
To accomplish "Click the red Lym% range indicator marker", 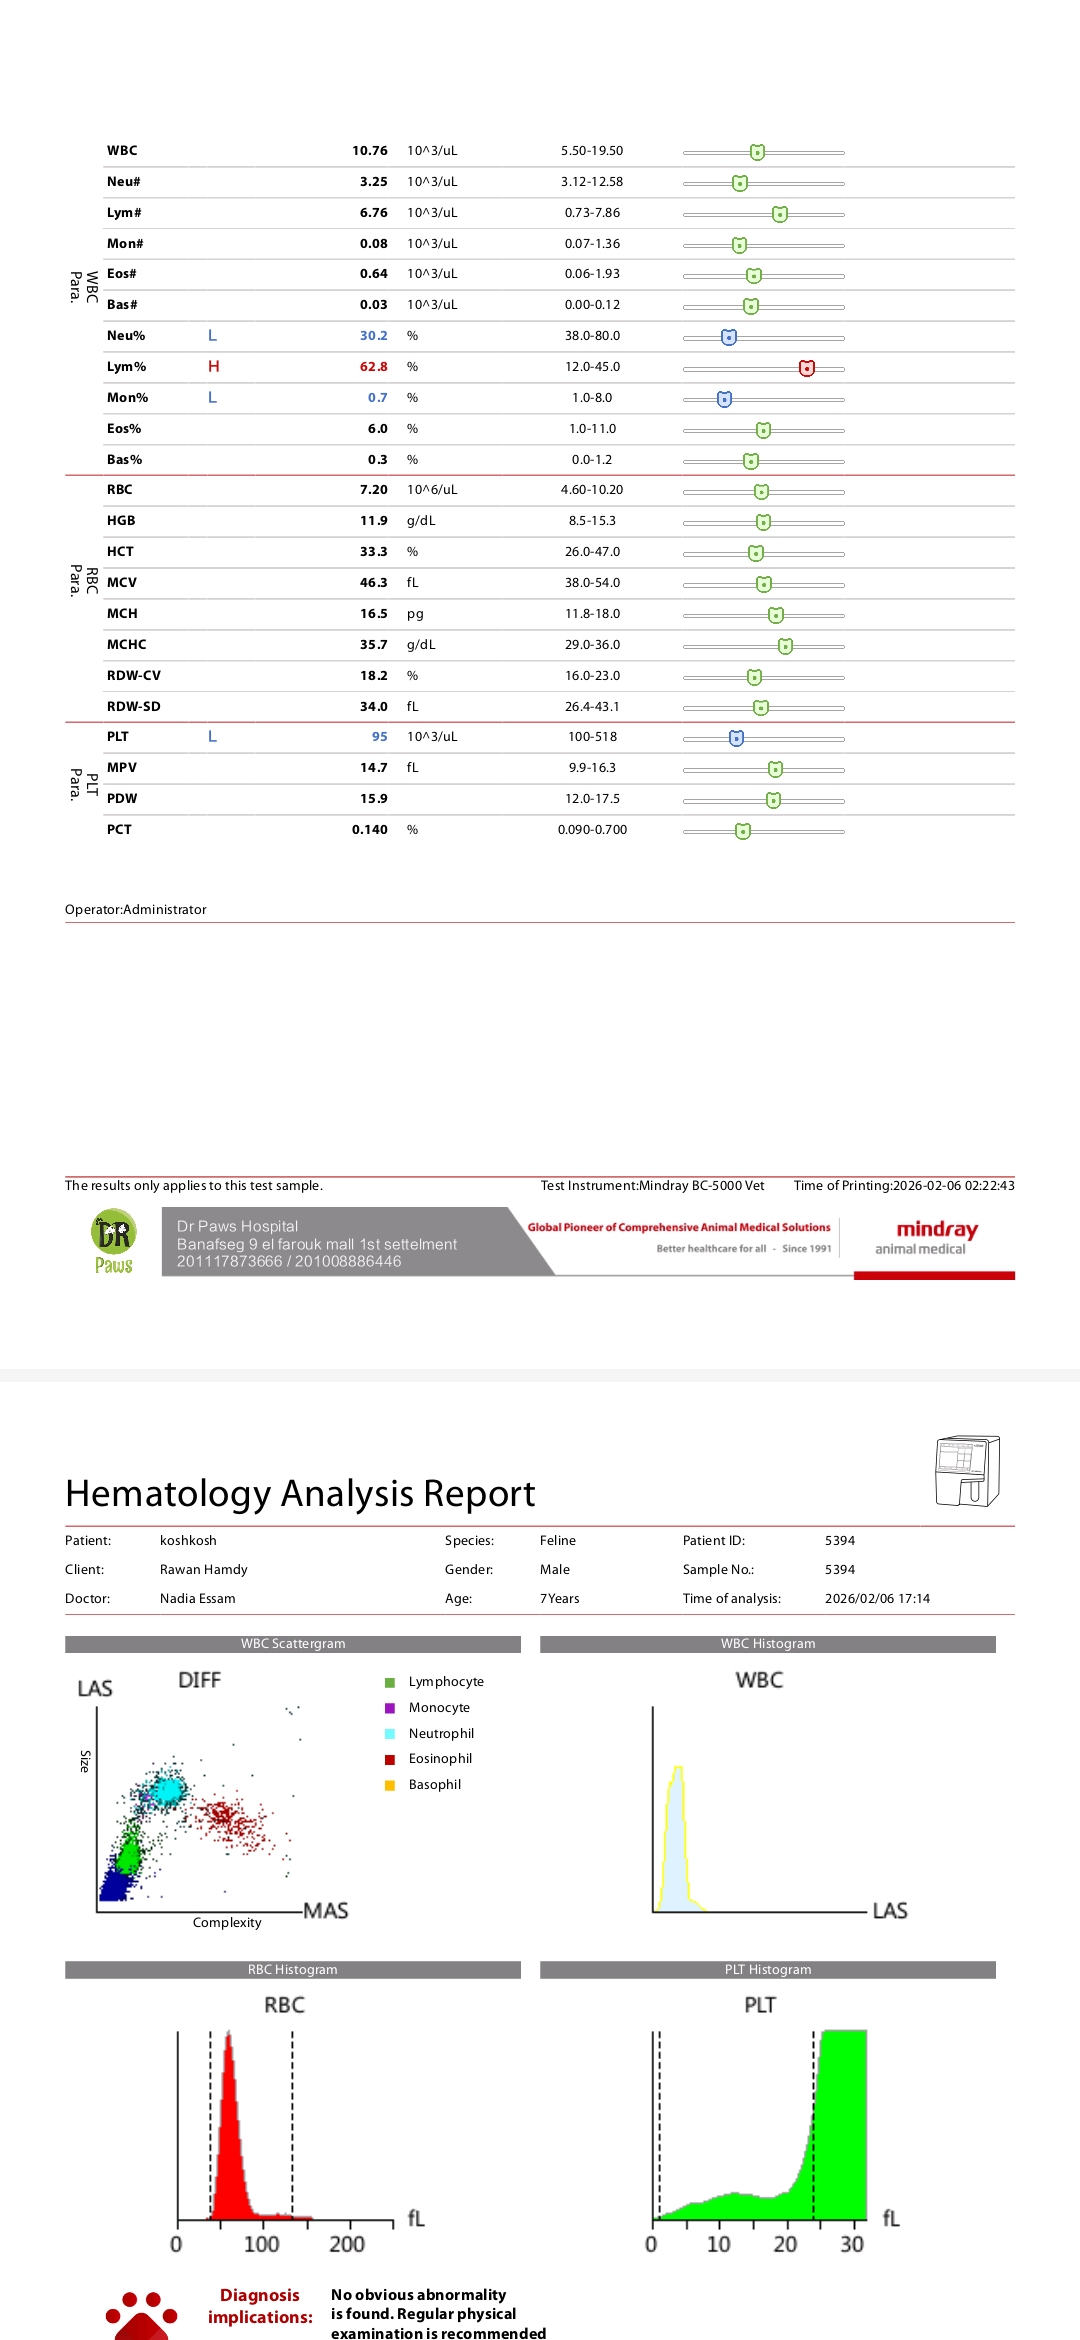I will [x=807, y=368].
